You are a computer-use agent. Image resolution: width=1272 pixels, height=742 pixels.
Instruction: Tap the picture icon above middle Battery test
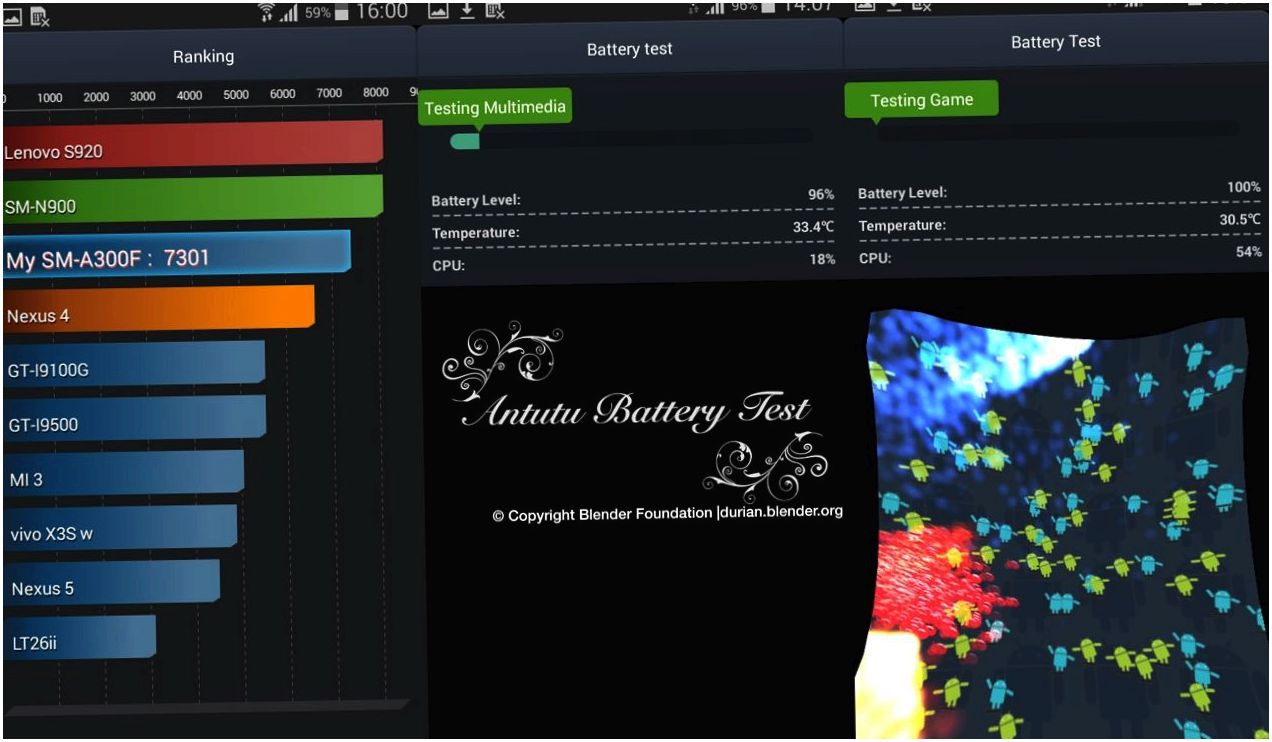(x=438, y=10)
